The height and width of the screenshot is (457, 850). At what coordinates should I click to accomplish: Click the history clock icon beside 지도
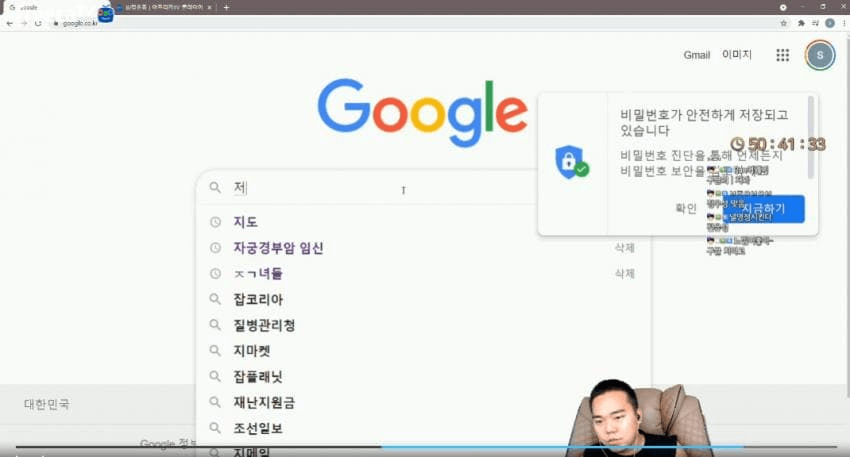point(215,222)
